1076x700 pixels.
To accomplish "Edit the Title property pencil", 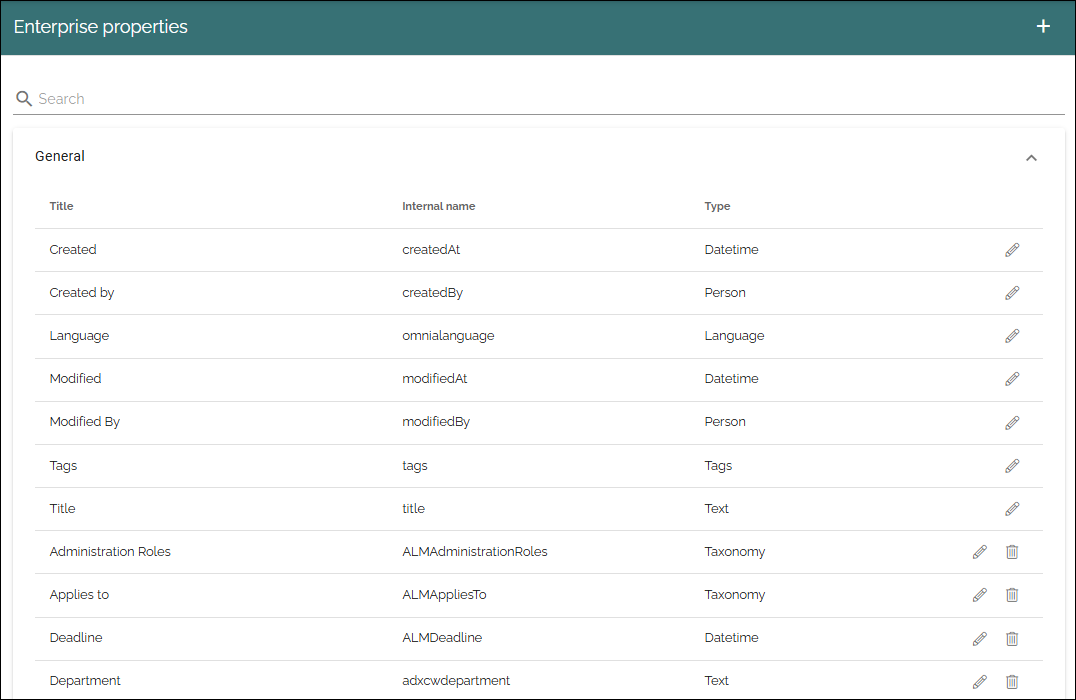I will coord(1012,509).
